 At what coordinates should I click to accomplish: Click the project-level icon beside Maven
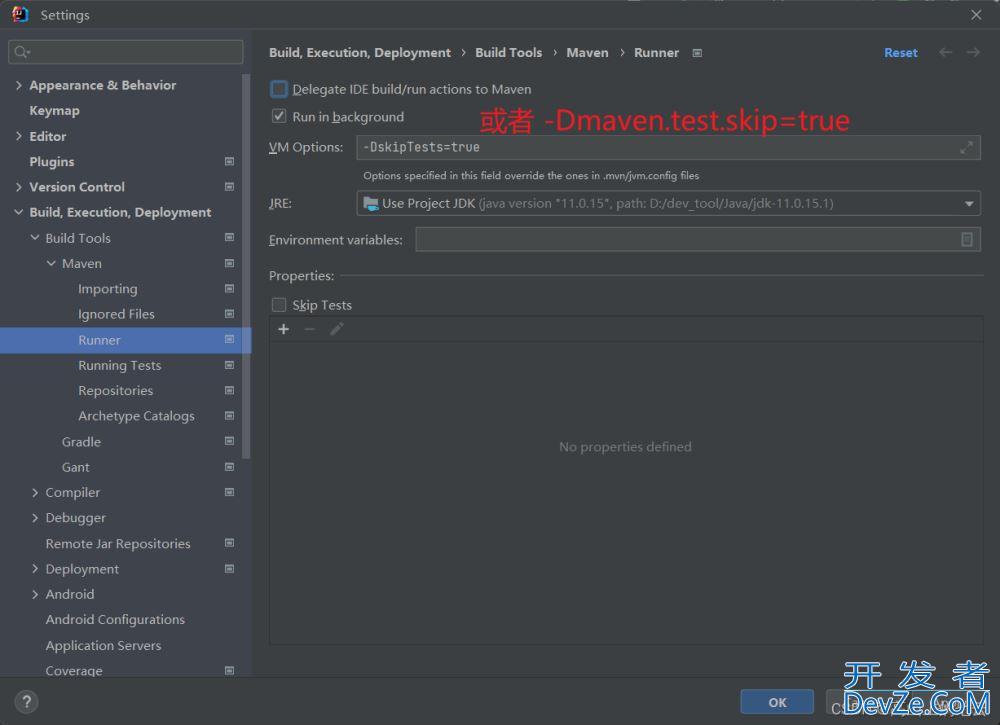(x=230, y=263)
